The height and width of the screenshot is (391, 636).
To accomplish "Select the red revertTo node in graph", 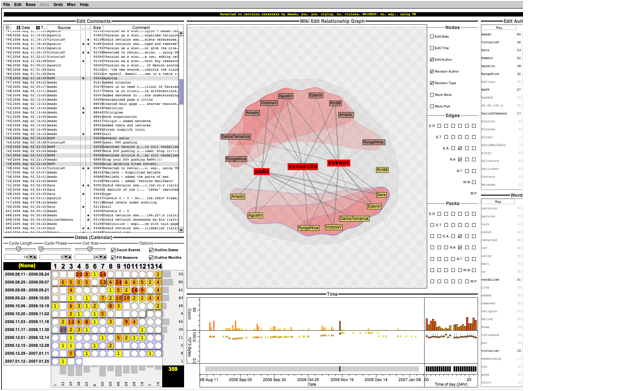I will pos(303,166).
